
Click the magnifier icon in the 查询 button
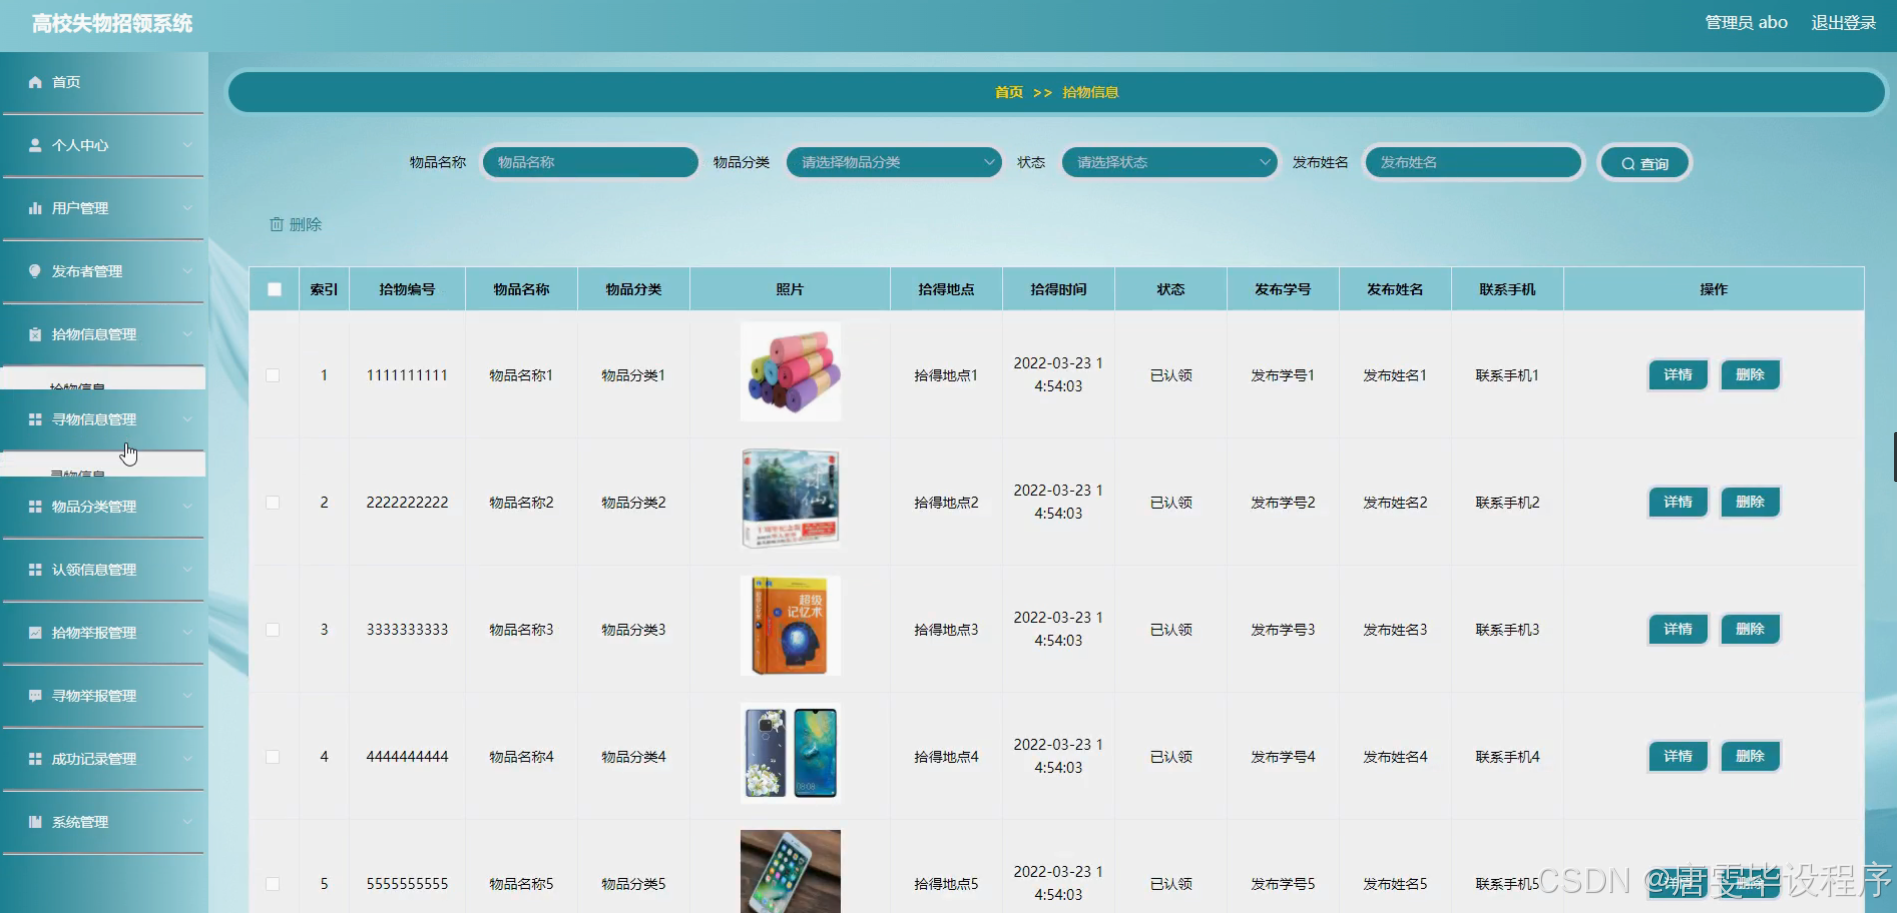(x=1628, y=164)
